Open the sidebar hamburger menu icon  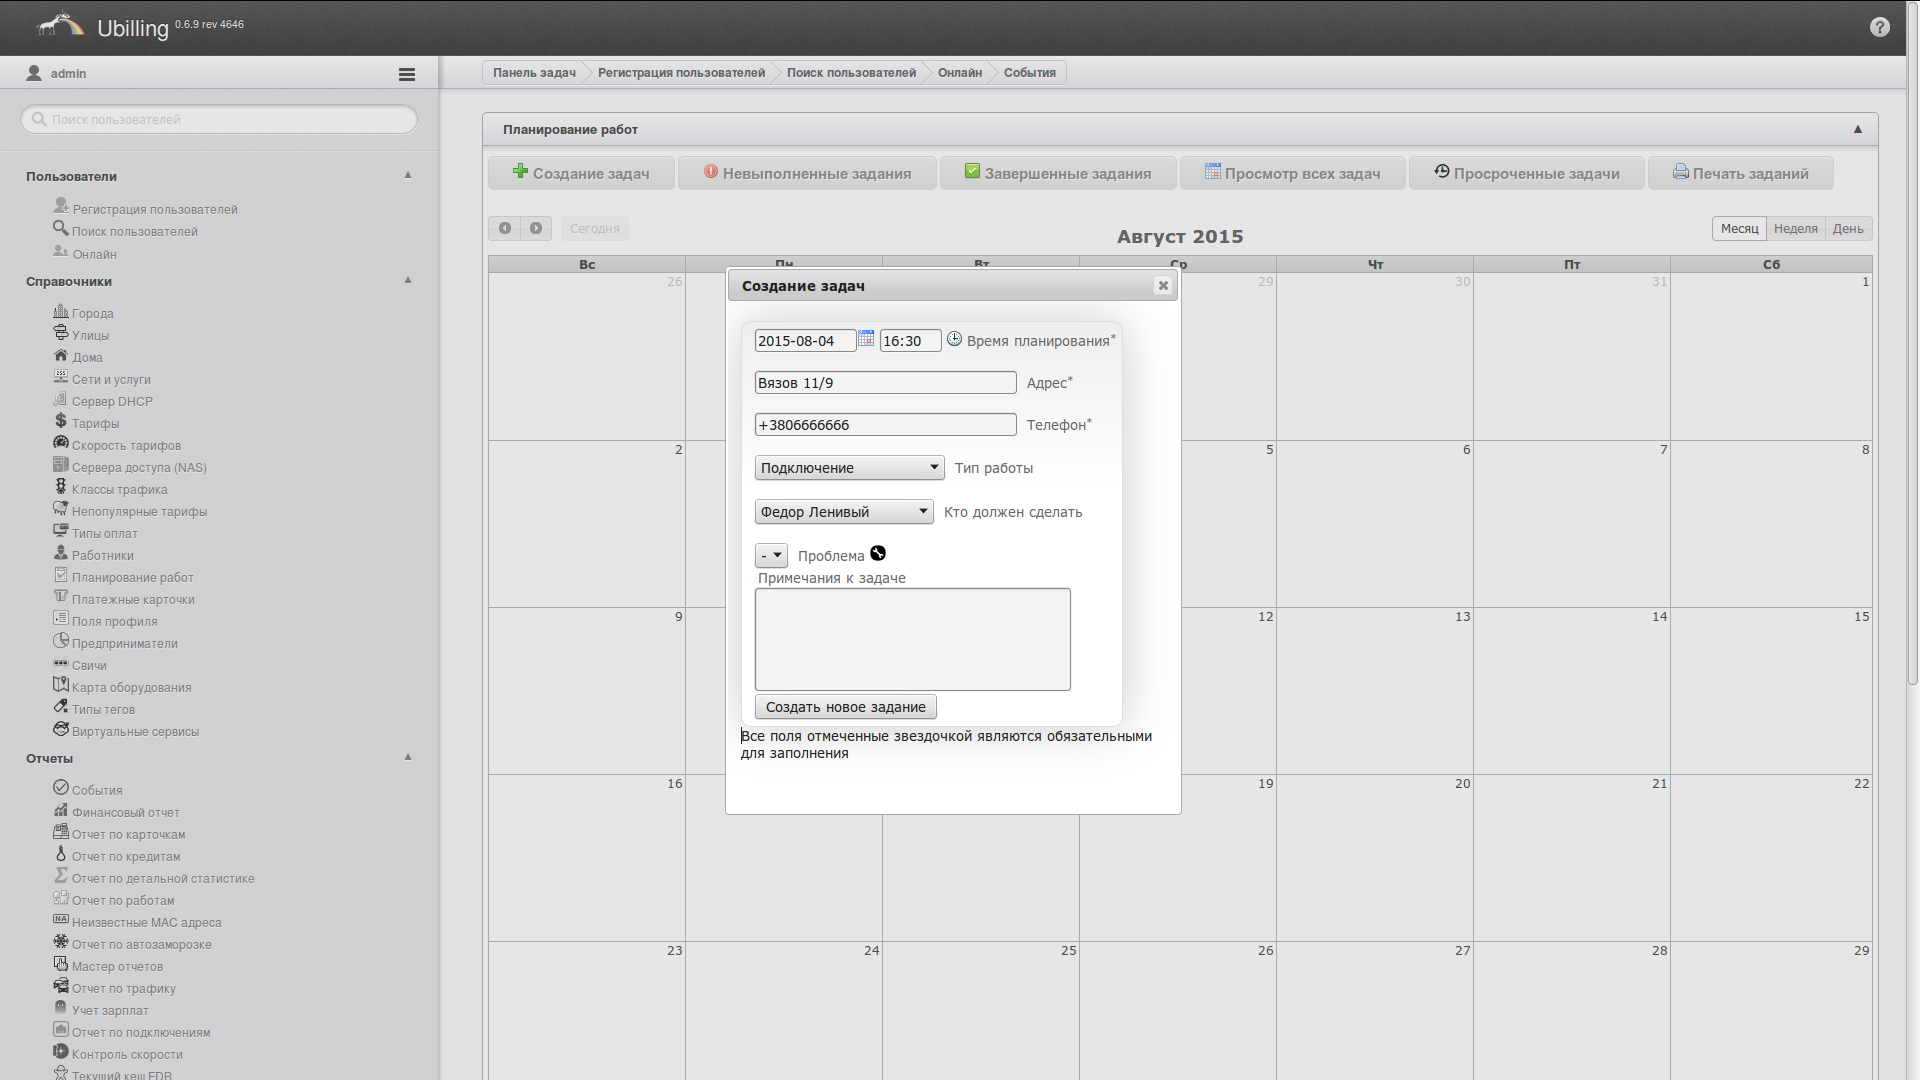click(x=406, y=74)
